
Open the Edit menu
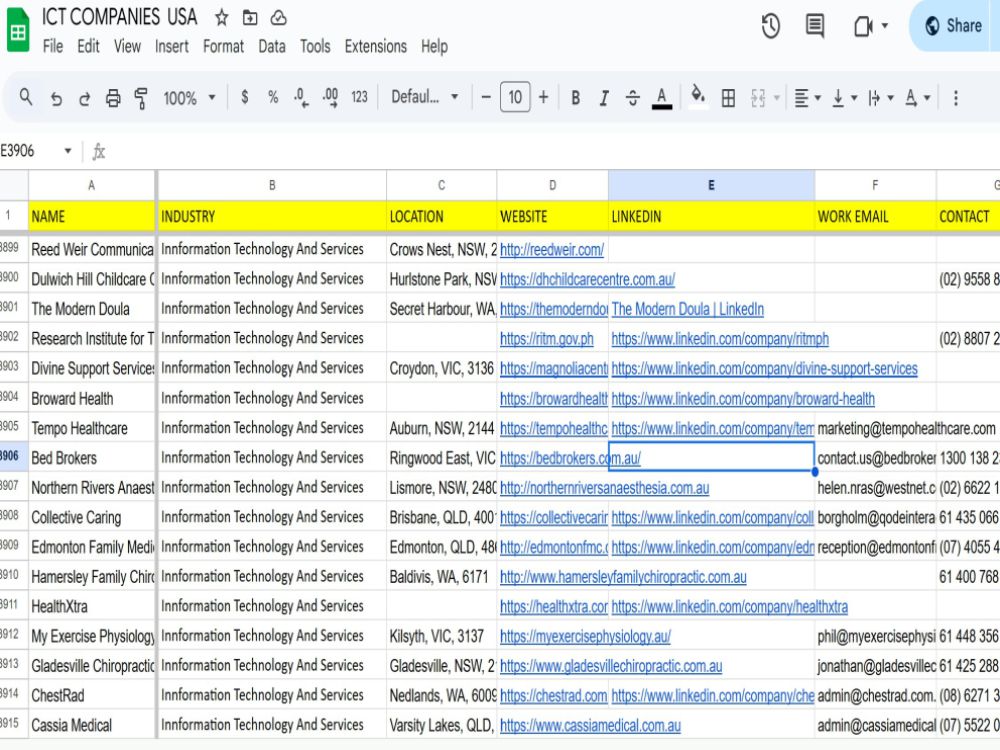tap(88, 46)
